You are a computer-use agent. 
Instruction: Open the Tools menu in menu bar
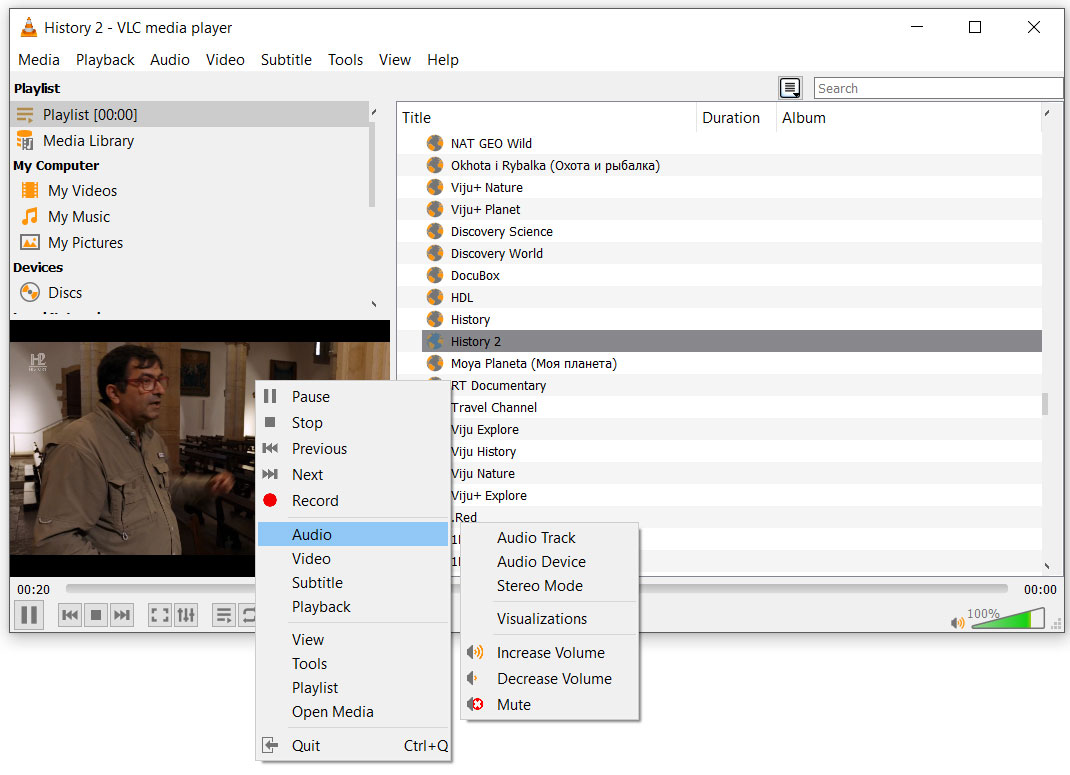coord(345,59)
